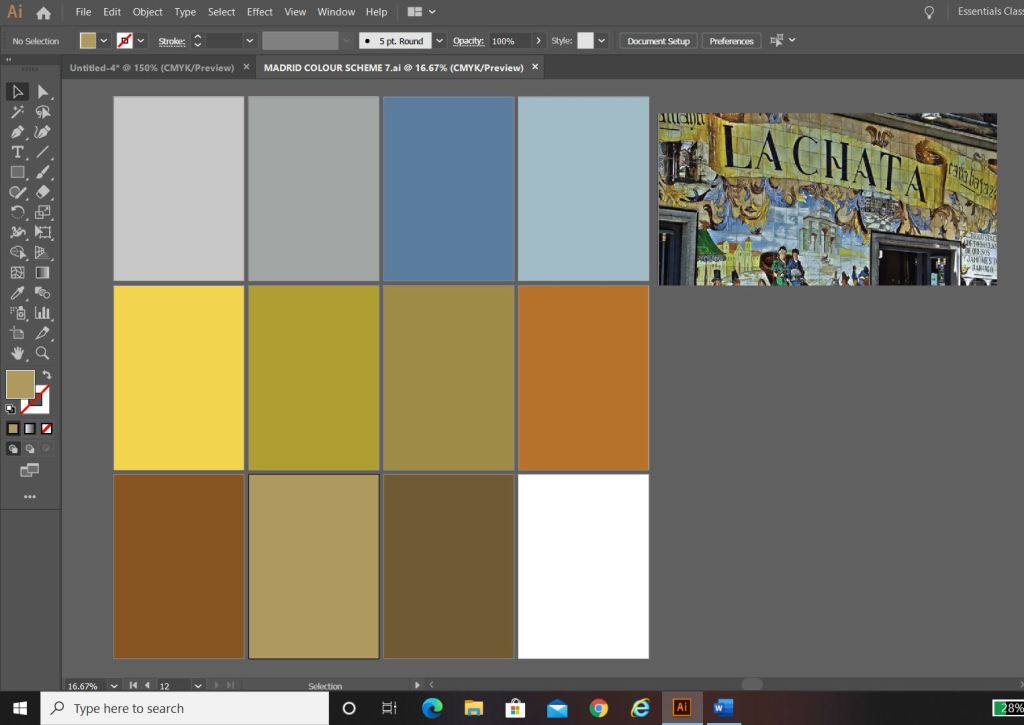Choose the Direct Selection tool

[43, 92]
